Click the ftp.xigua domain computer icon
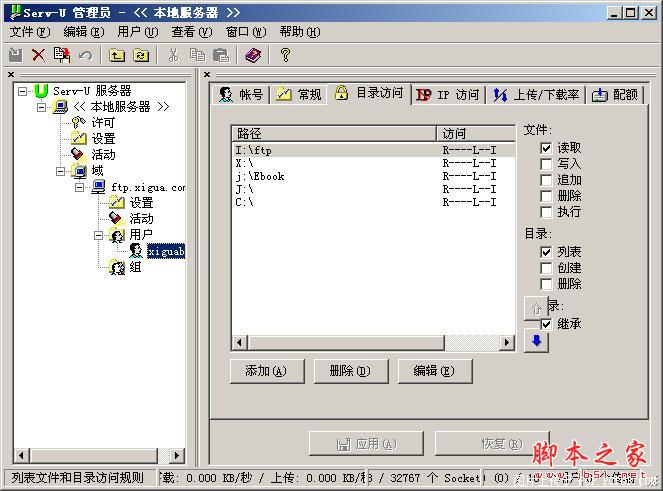The height and width of the screenshot is (491, 663). point(99,187)
